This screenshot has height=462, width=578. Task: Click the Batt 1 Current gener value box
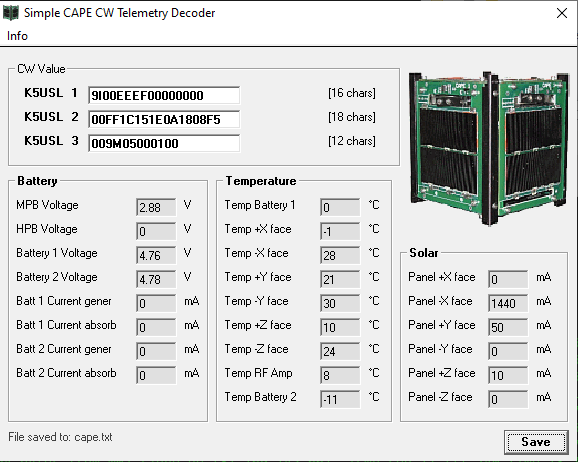click(156, 303)
